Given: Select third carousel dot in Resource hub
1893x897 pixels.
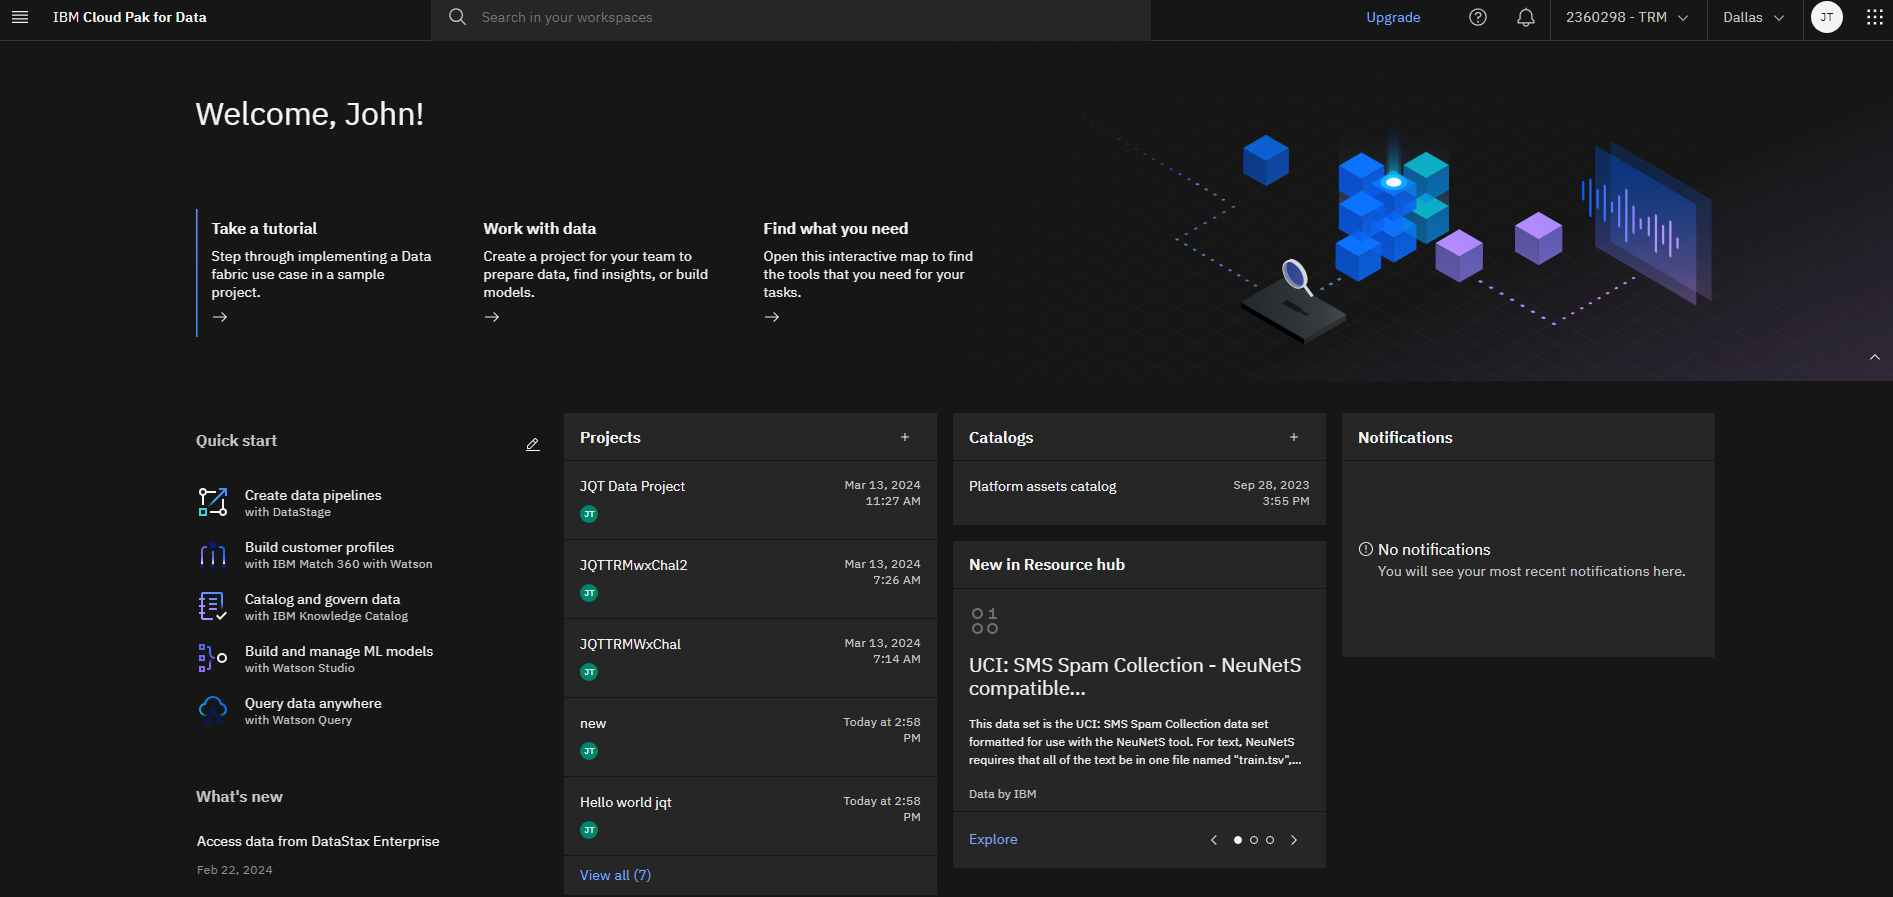Looking at the screenshot, I should tap(1270, 840).
